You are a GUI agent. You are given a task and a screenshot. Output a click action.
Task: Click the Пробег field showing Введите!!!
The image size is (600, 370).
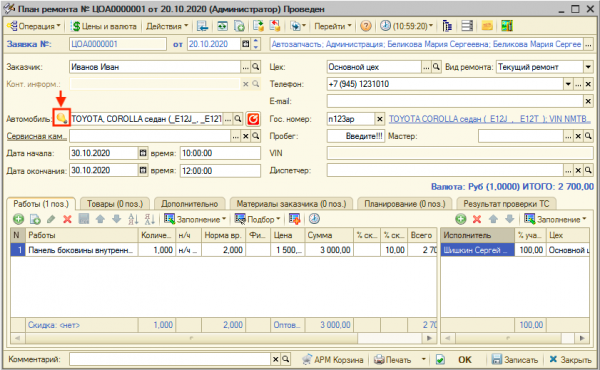click(355, 136)
